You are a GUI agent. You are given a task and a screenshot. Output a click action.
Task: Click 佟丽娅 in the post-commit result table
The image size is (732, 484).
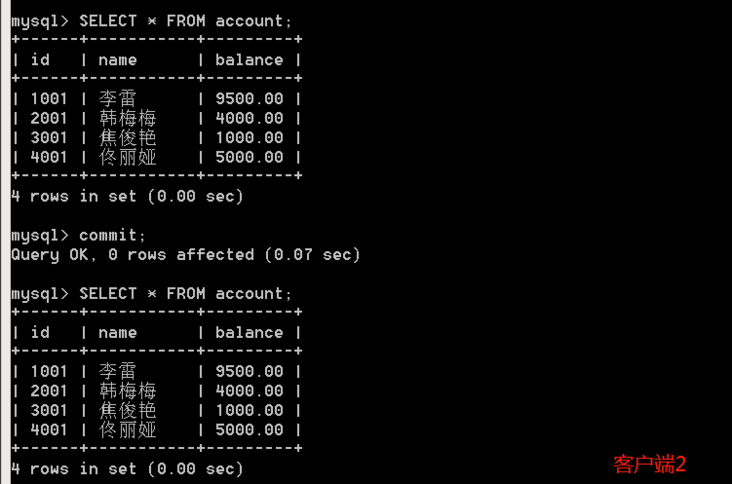[127, 430]
